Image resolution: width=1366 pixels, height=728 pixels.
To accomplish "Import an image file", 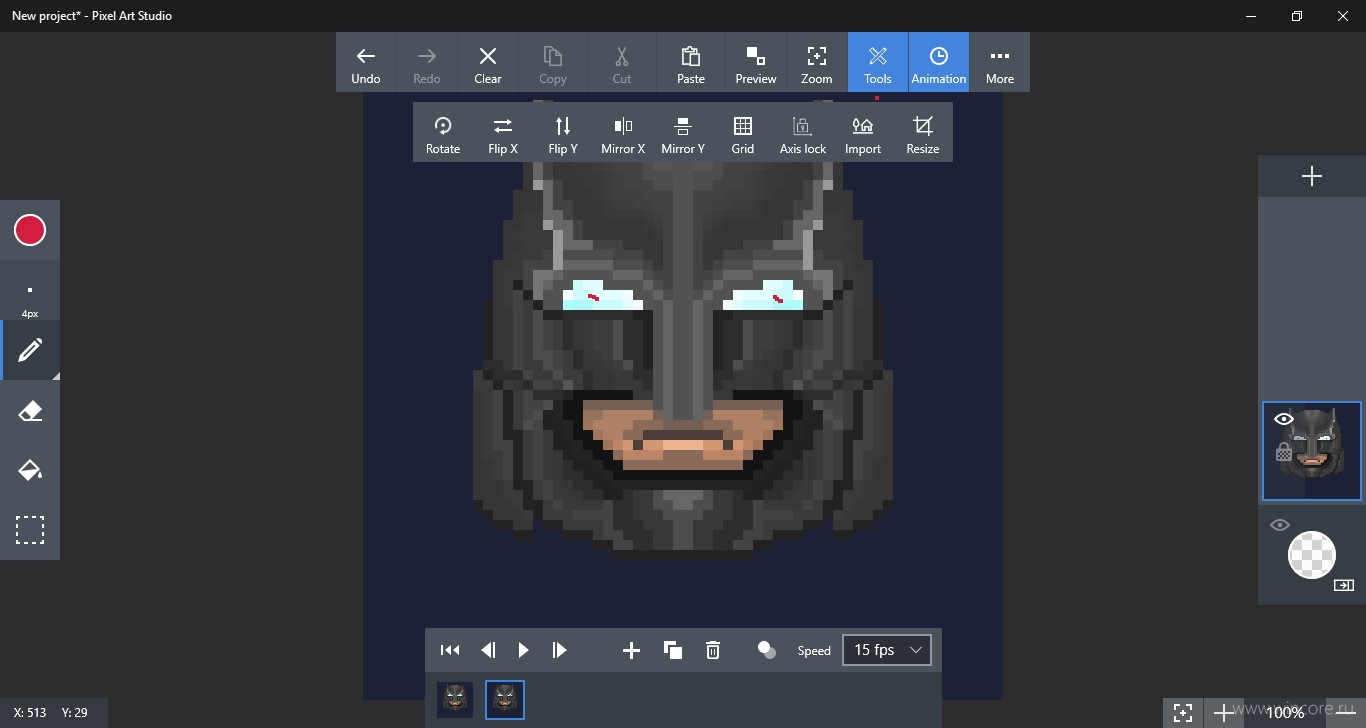I will [863, 132].
